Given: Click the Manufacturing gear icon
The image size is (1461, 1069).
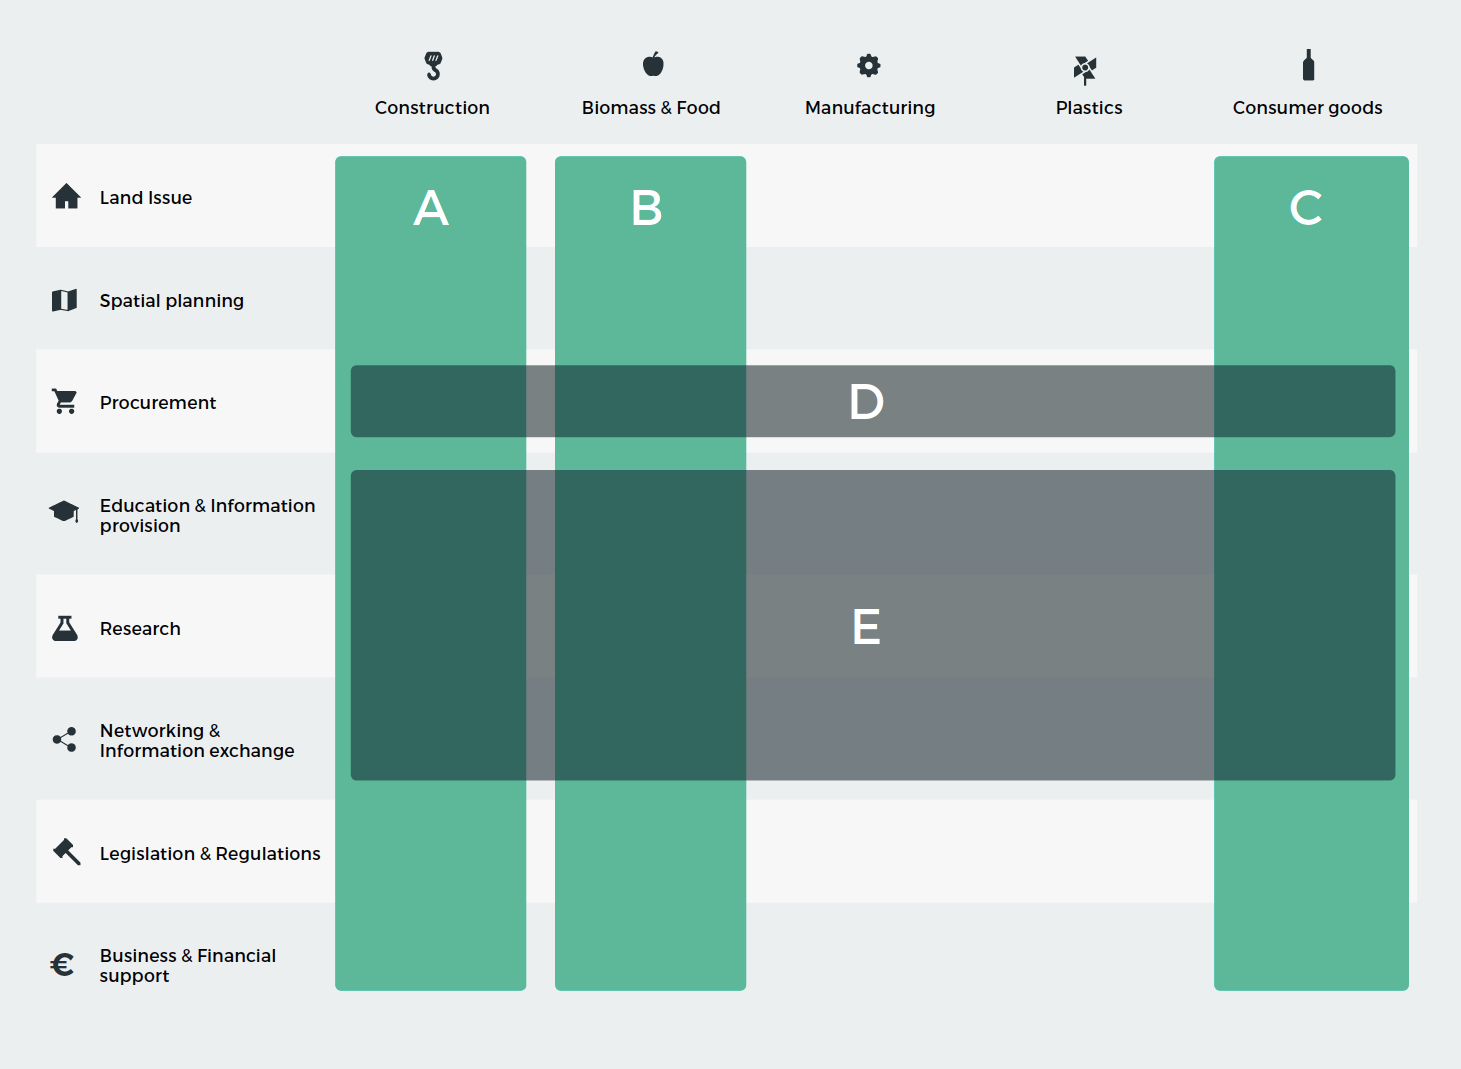Looking at the screenshot, I should pos(869,66).
